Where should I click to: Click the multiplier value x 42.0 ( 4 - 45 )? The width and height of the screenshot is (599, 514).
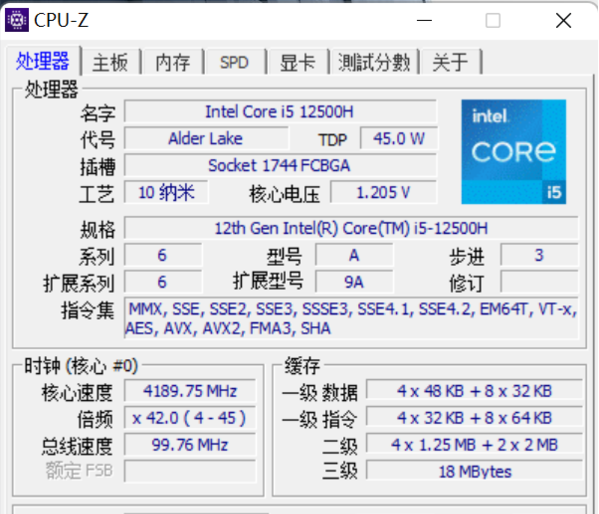click(190, 418)
